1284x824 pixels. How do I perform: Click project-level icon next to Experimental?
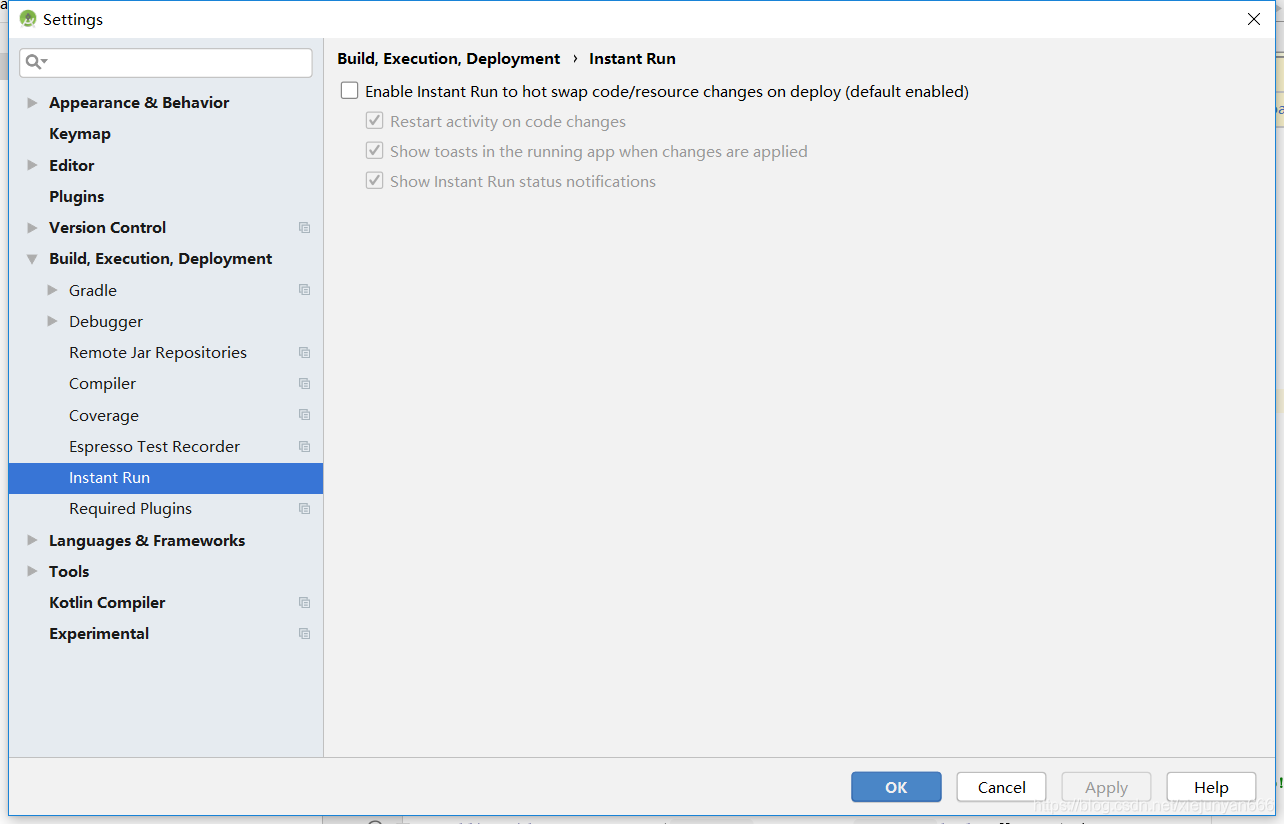click(x=305, y=634)
